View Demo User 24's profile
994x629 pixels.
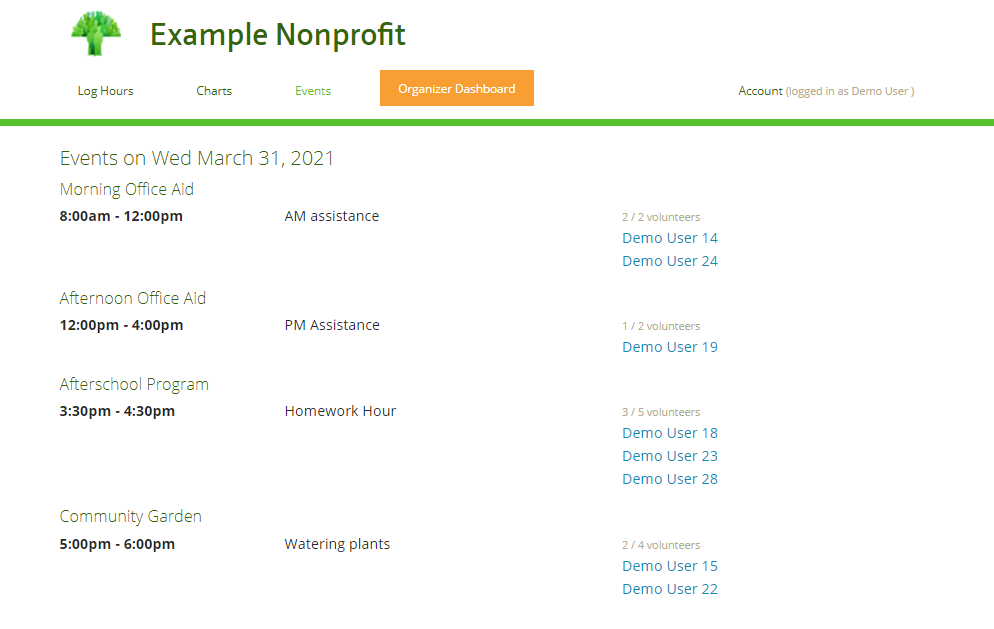(670, 261)
